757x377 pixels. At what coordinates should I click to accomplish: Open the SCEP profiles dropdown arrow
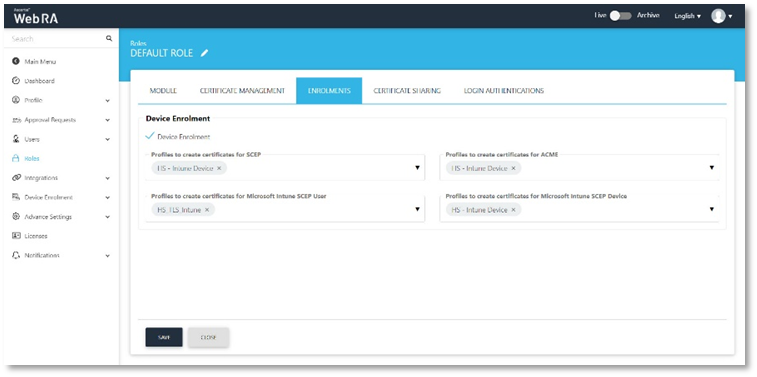pos(417,168)
